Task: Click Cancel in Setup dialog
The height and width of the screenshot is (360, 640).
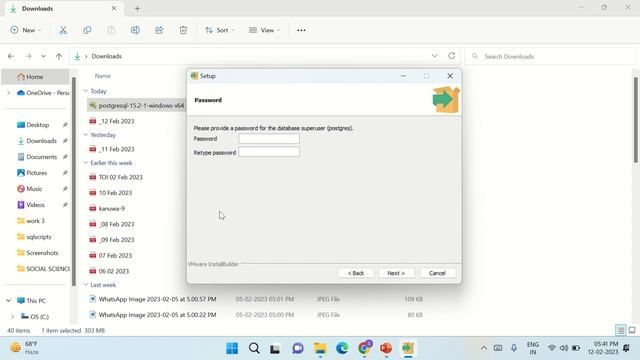Action: tap(437, 273)
